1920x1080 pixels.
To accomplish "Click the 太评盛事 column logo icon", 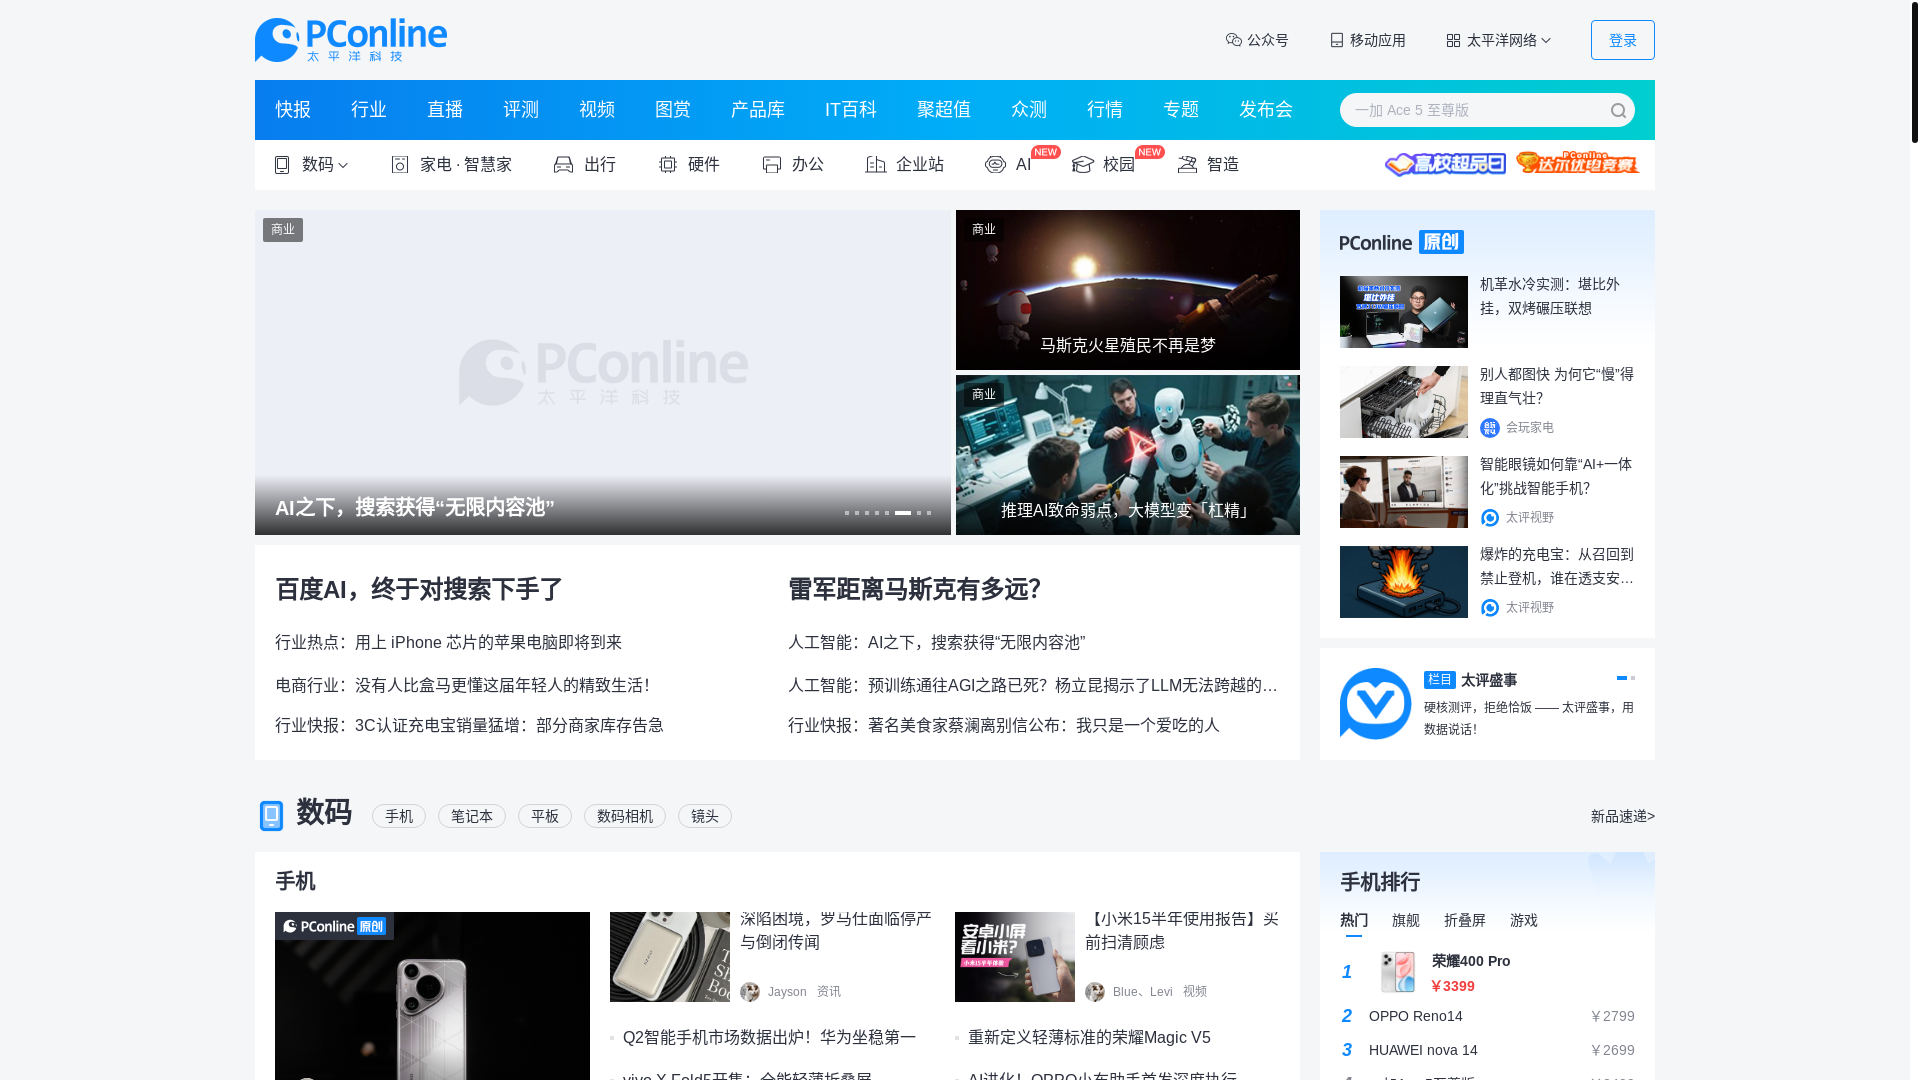I will coord(1375,704).
